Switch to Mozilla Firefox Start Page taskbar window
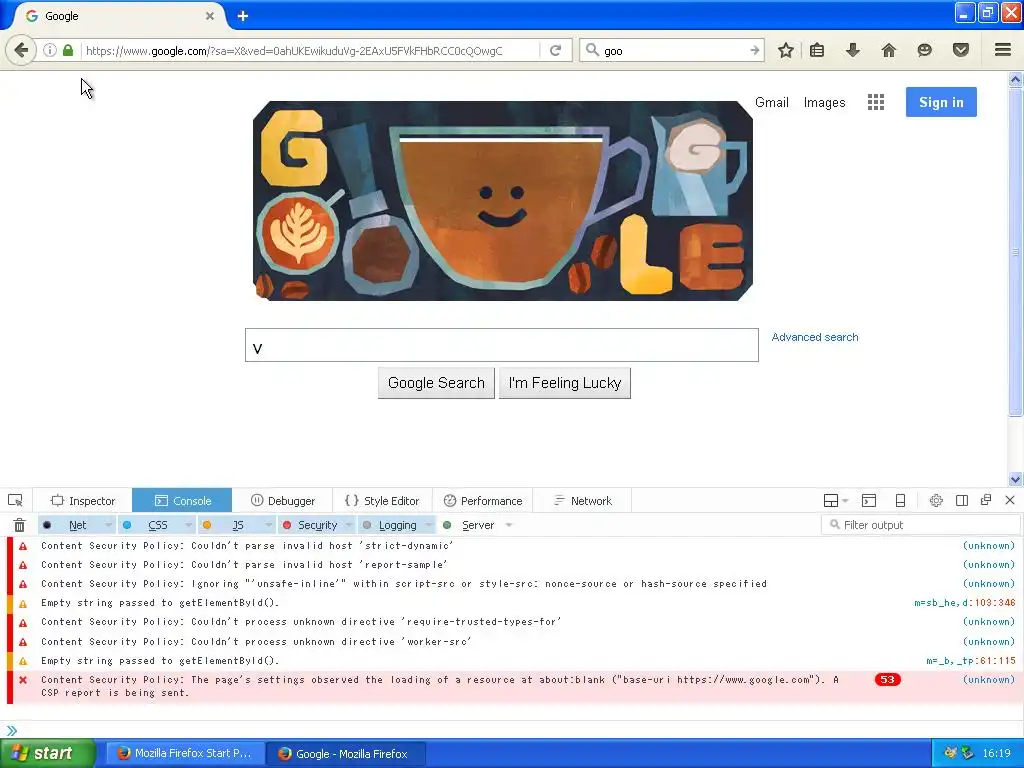This screenshot has width=1024, height=768. pyautogui.click(x=186, y=753)
